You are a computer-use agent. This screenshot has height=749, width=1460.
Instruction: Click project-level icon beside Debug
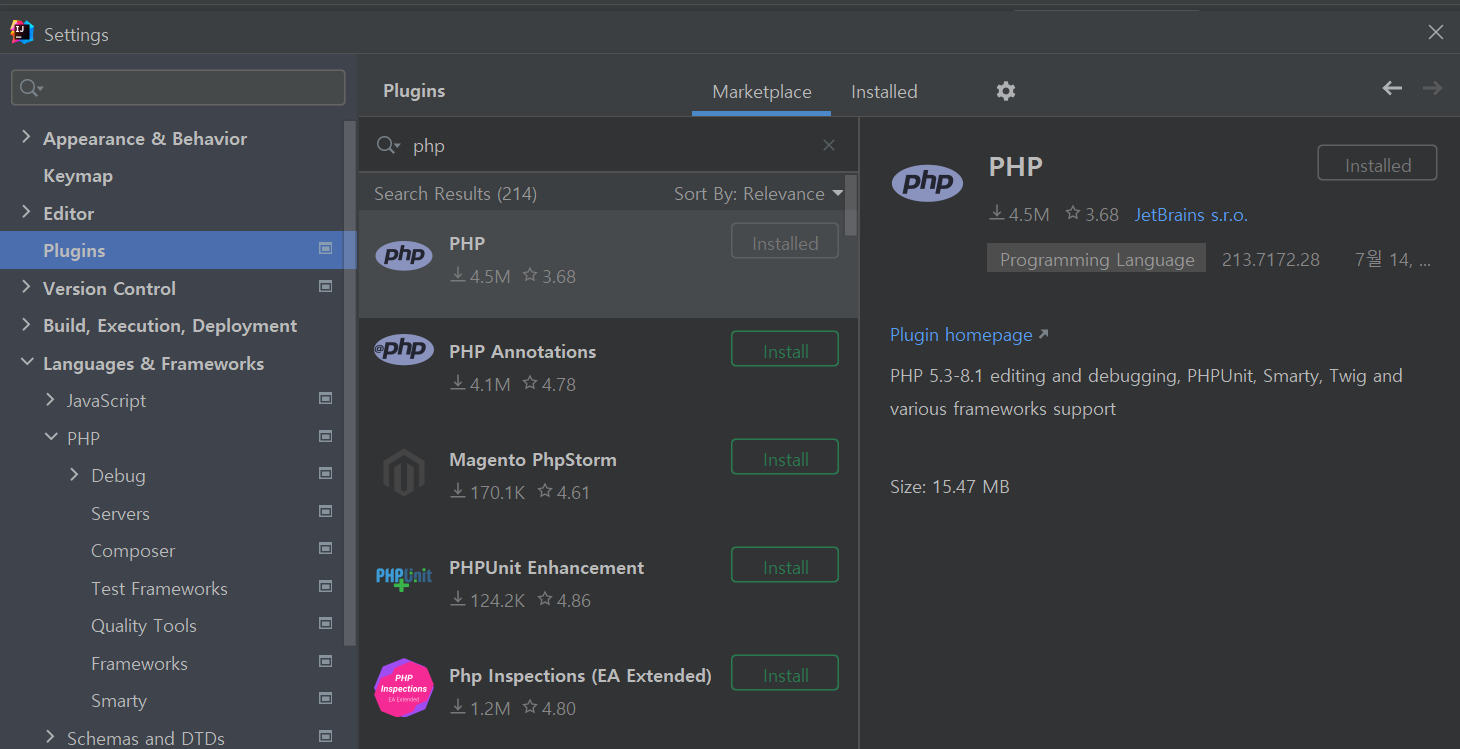pos(325,473)
